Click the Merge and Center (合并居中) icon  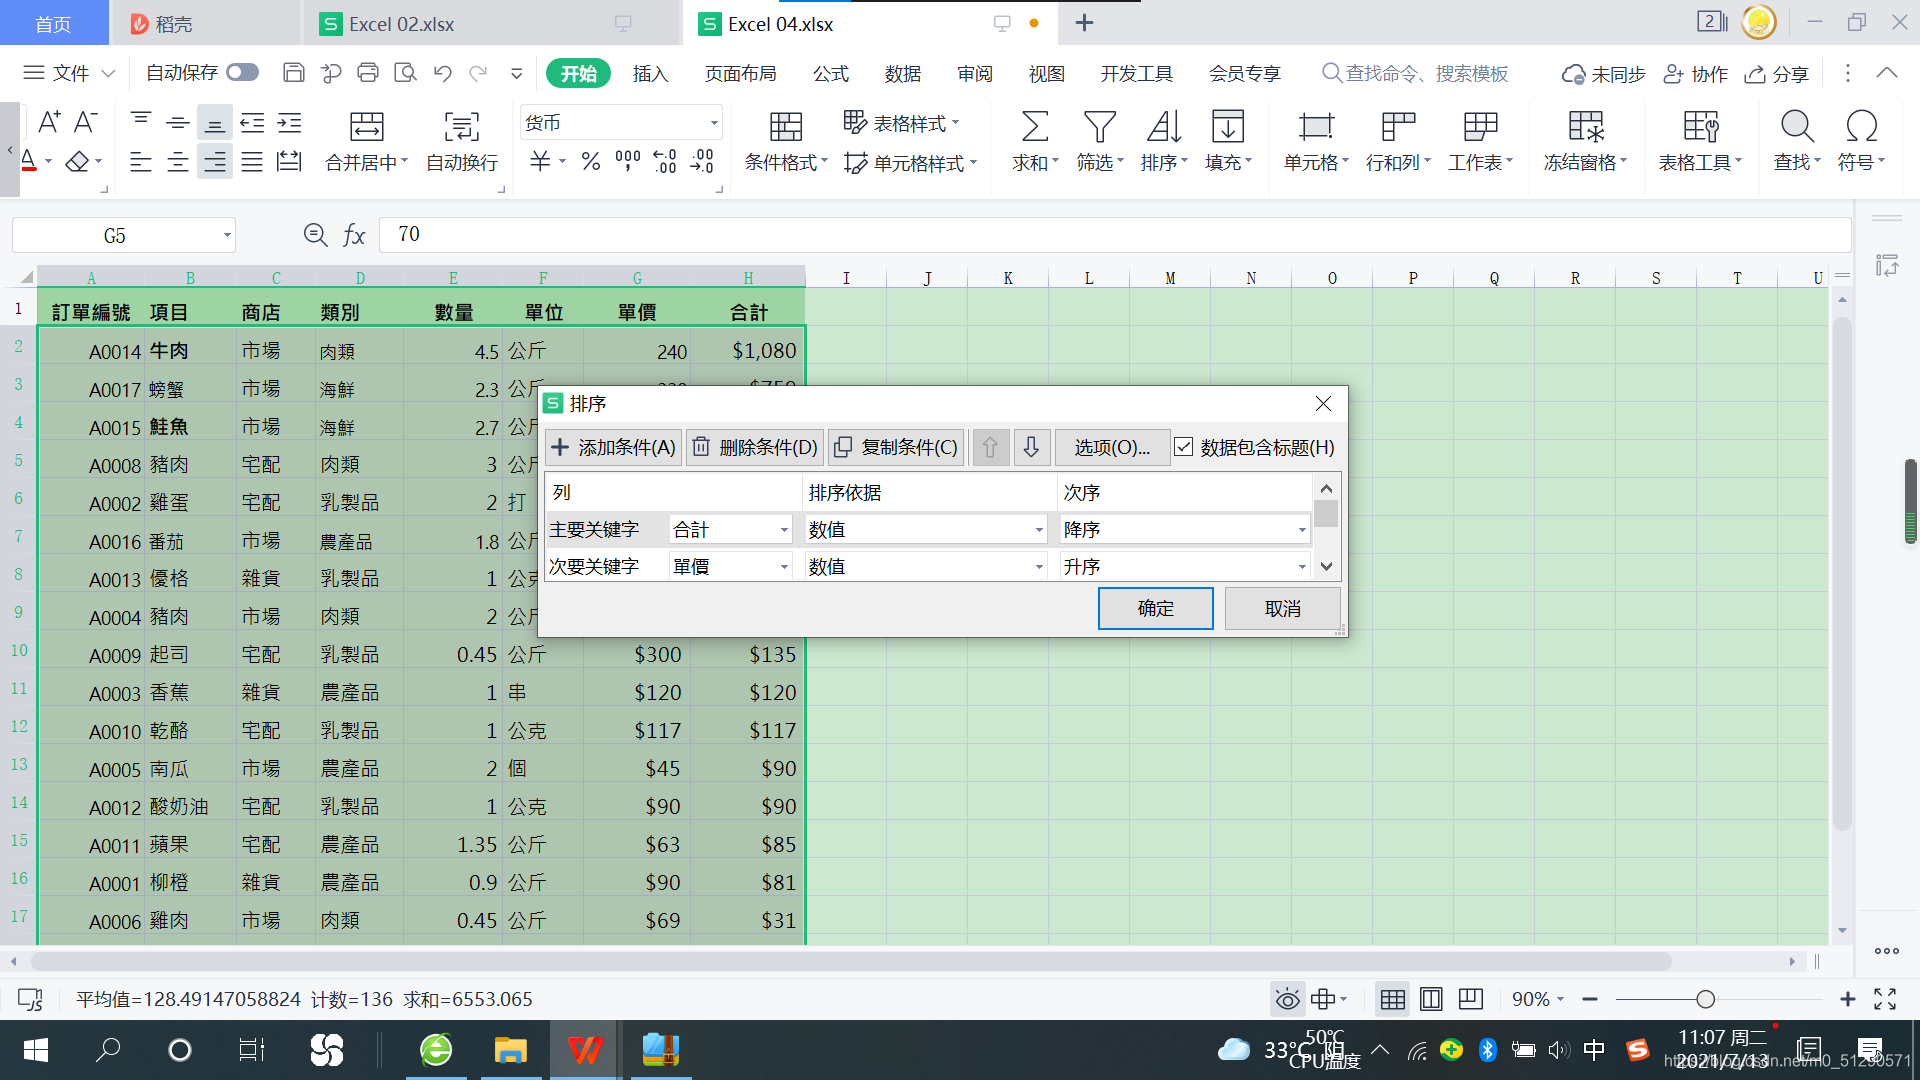pyautogui.click(x=366, y=127)
